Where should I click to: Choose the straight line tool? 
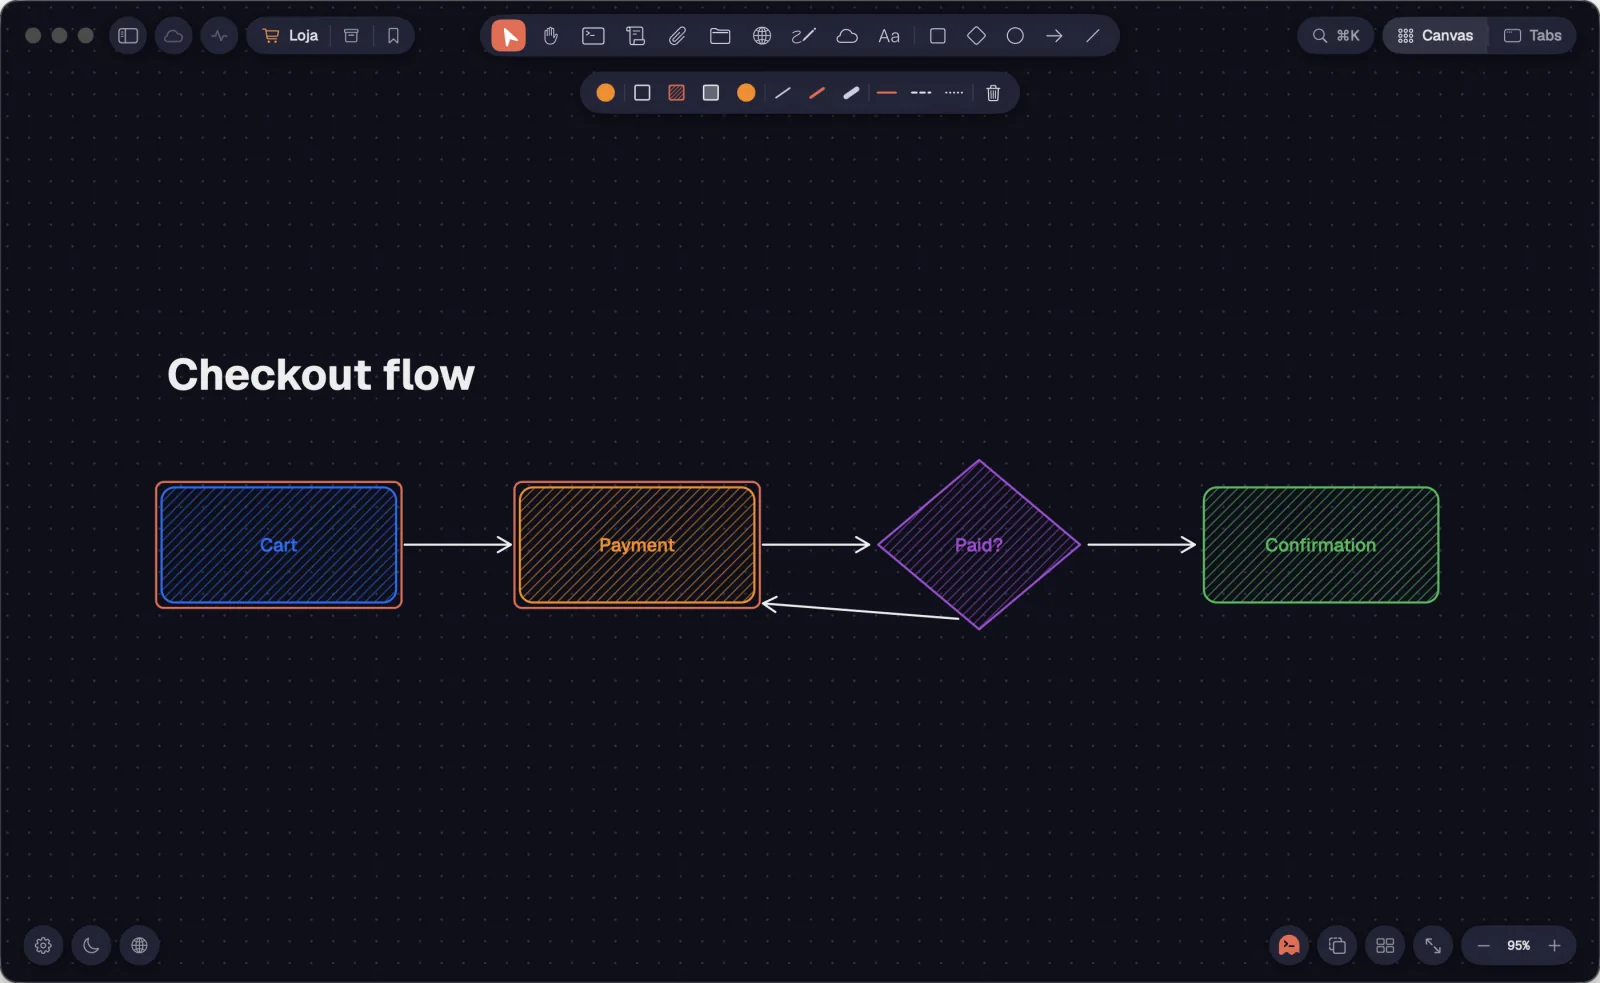point(1093,36)
